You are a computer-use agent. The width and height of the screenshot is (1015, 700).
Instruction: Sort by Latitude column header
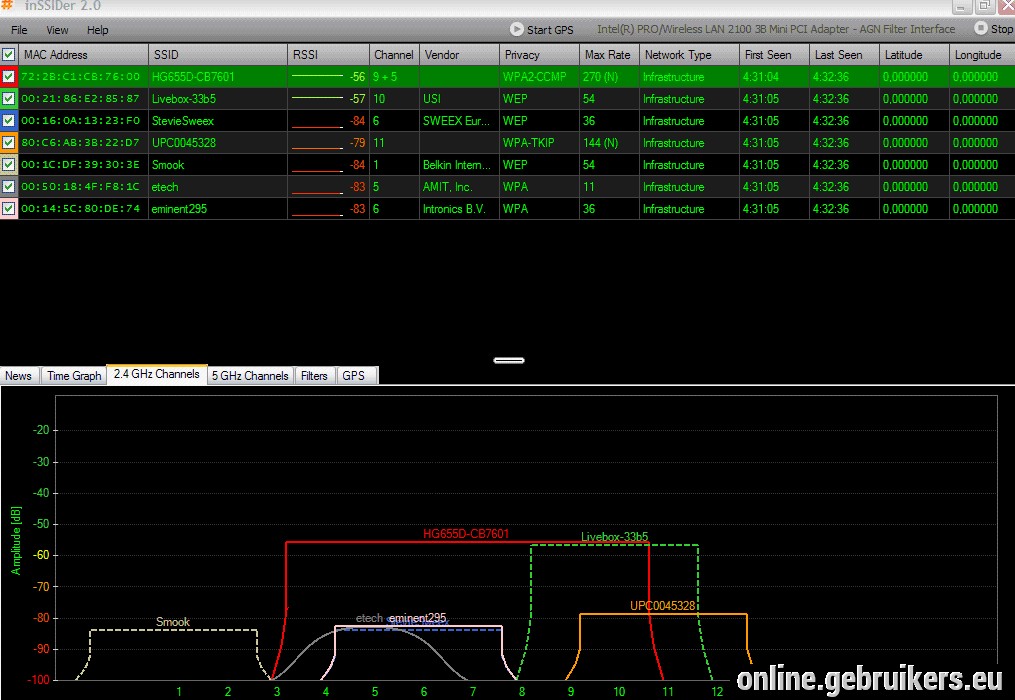[x=914, y=54]
